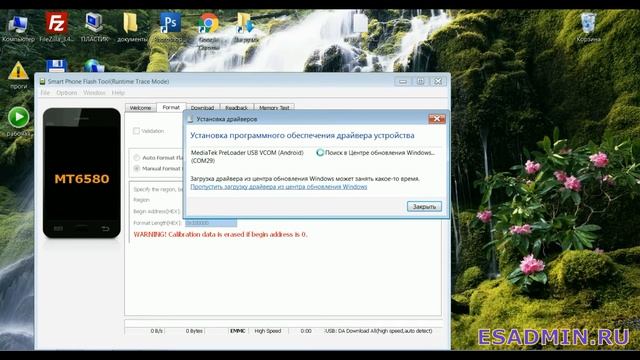The height and width of the screenshot is (360, 640).
Task: Click the EMMC status bar entry
Action: [x=238, y=331]
